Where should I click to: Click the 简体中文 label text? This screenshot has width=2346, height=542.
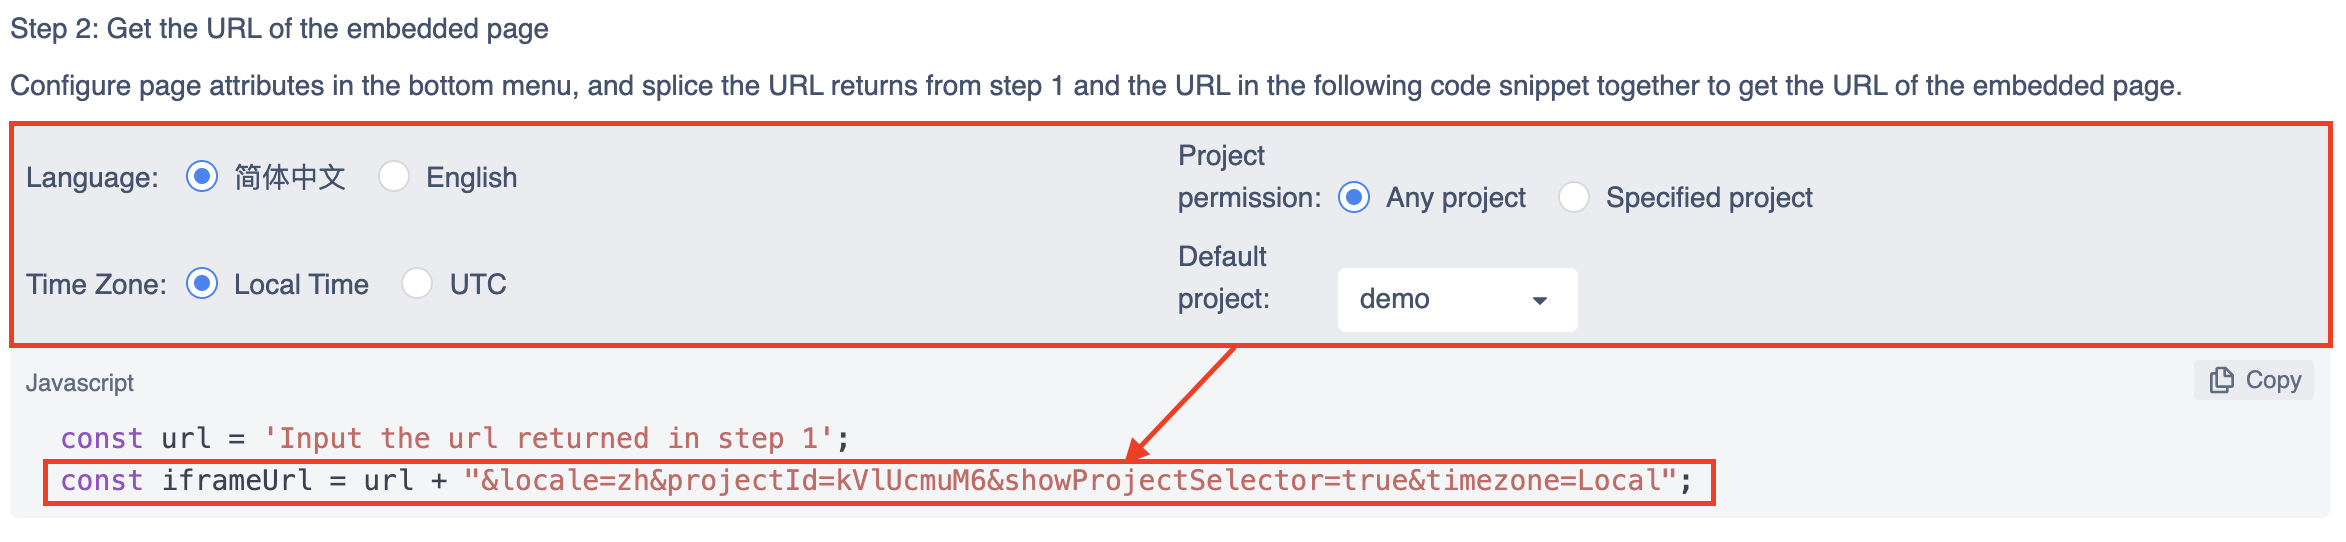(290, 177)
